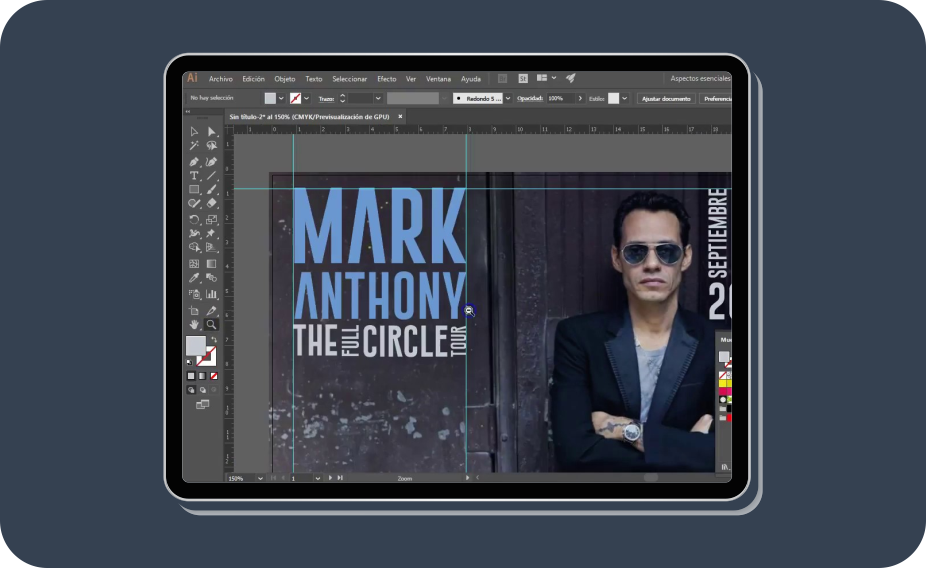Image resolution: width=926 pixels, height=568 pixels.
Task: Click the Ajustar documento button
Action: tap(665, 99)
